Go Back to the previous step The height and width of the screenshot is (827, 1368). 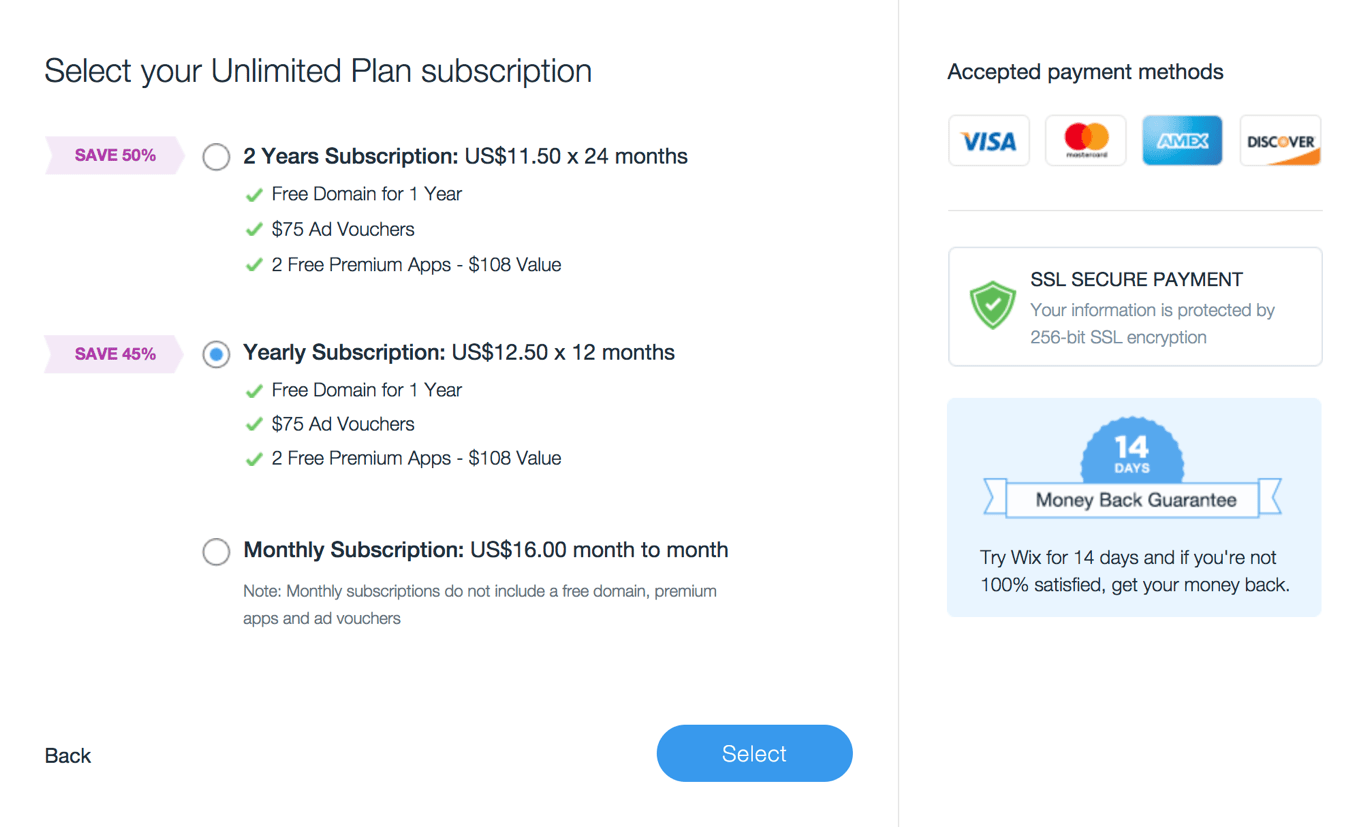pos(68,756)
